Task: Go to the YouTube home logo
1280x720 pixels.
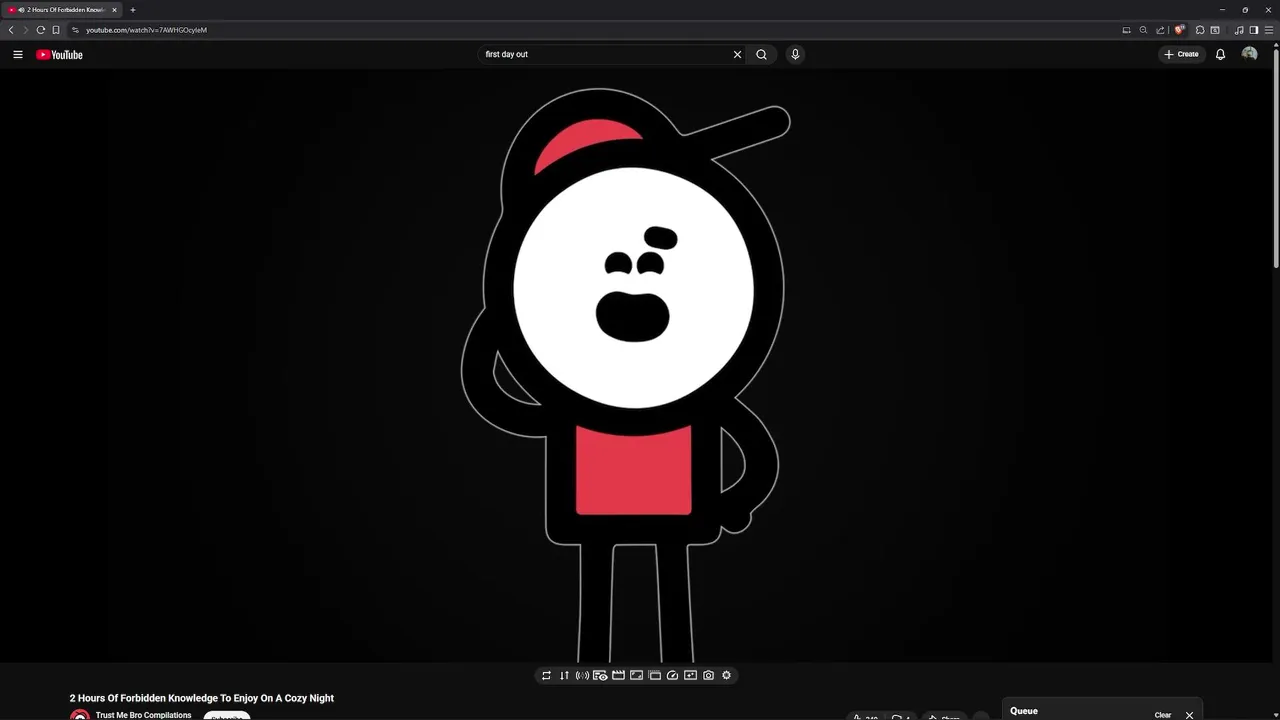Action: pos(59,55)
